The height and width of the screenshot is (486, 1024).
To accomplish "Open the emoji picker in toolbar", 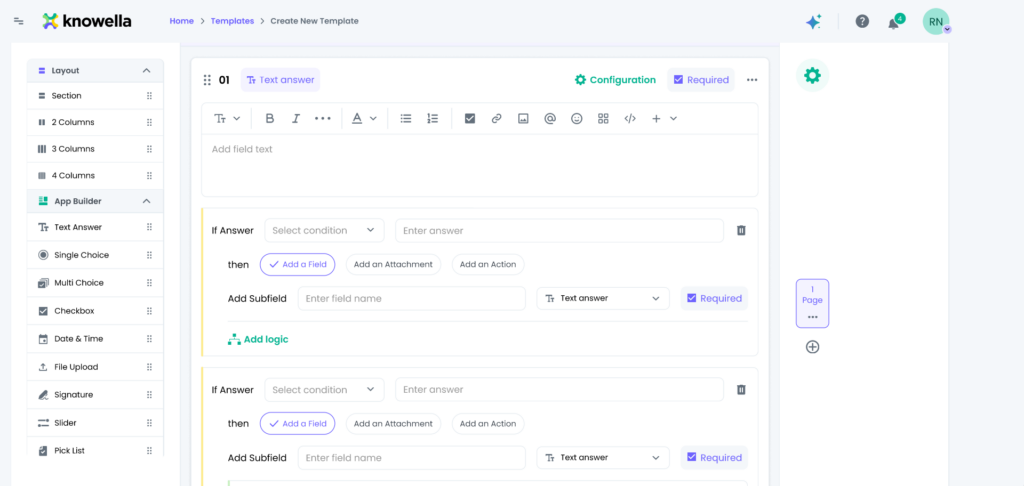I will pyautogui.click(x=576, y=118).
